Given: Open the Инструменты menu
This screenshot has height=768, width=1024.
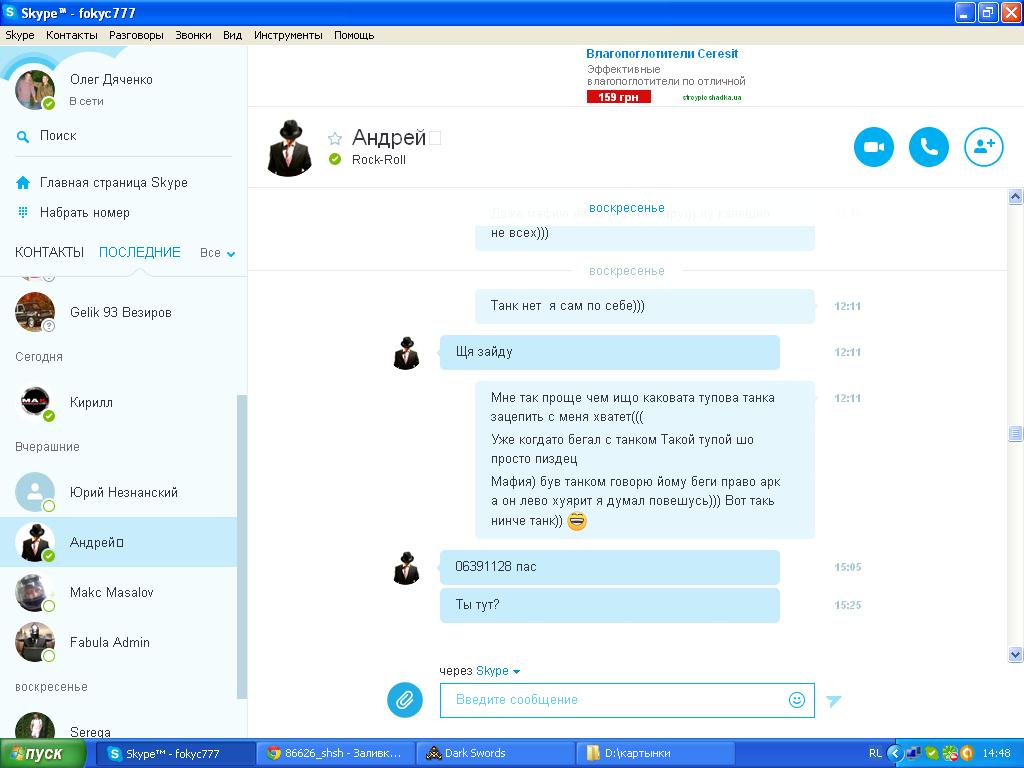Looking at the screenshot, I should (288, 35).
